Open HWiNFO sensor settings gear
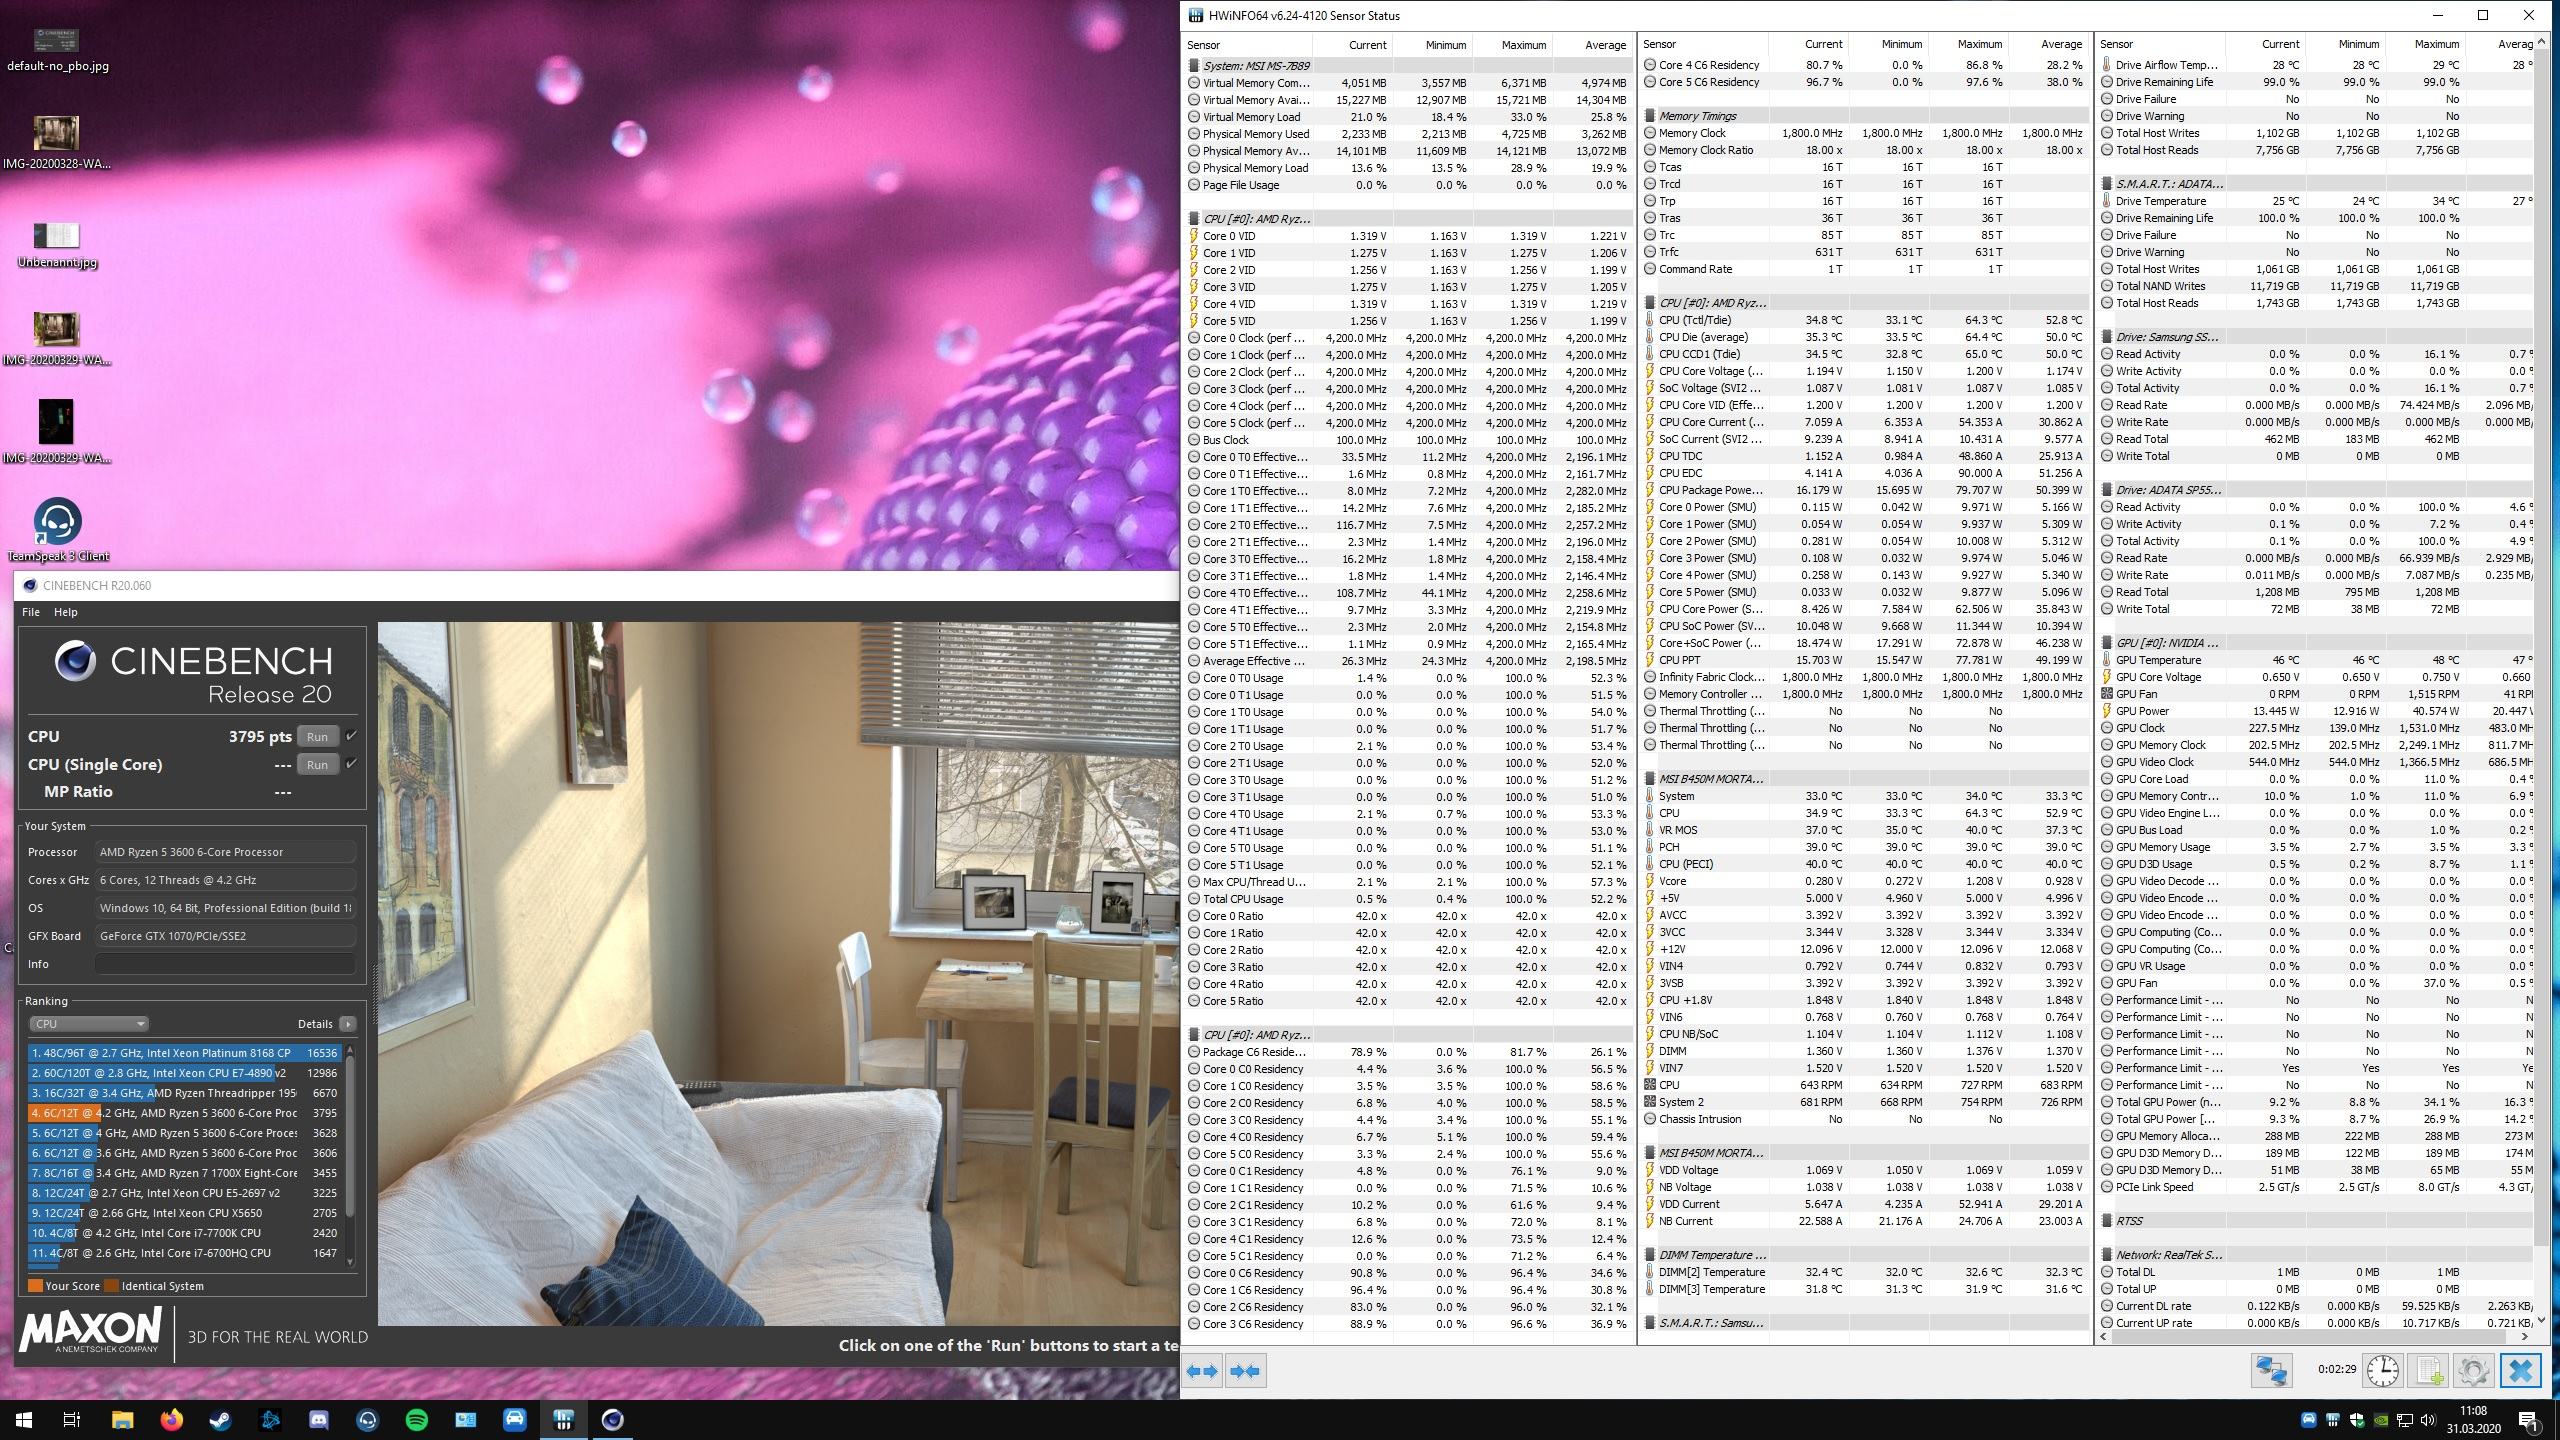This screenshot has width=2560, height=1440. 2473,1370
